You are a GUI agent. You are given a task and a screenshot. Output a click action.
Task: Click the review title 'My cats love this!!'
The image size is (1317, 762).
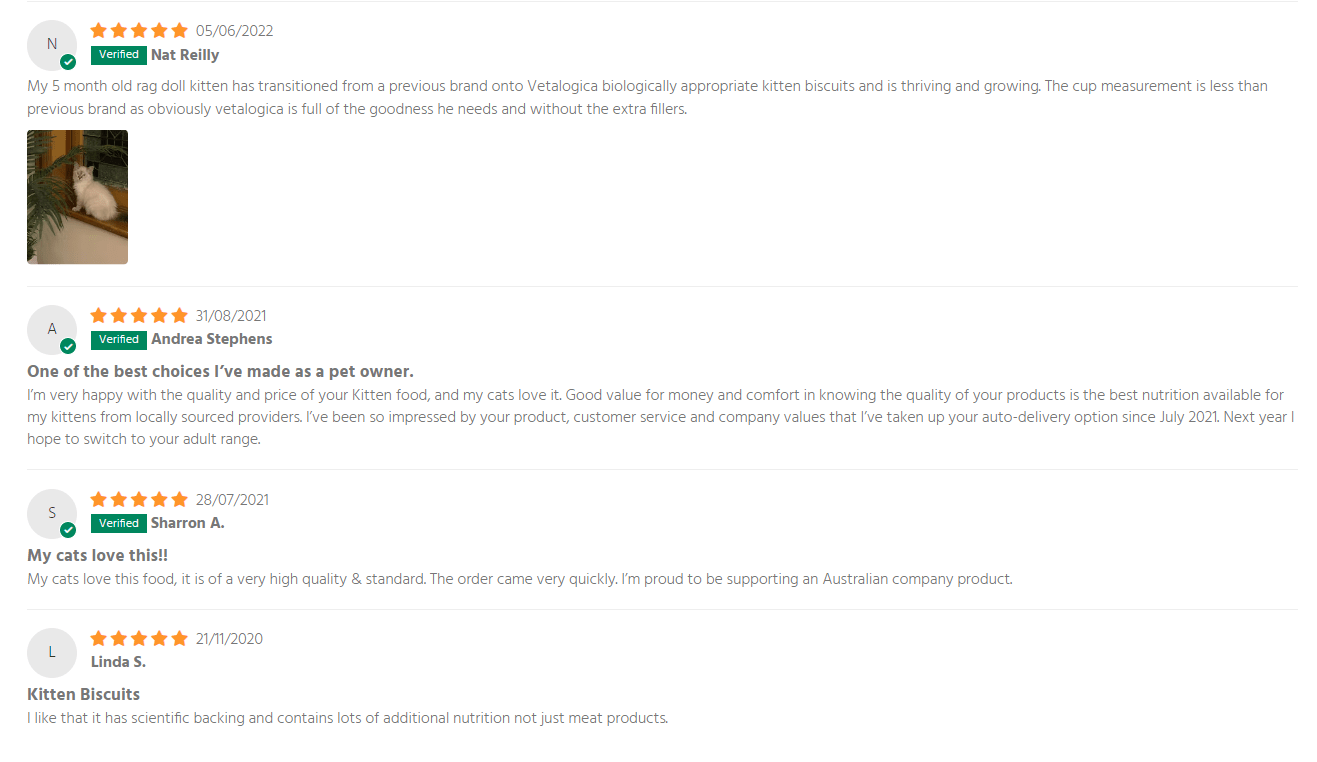coord(98,555)
